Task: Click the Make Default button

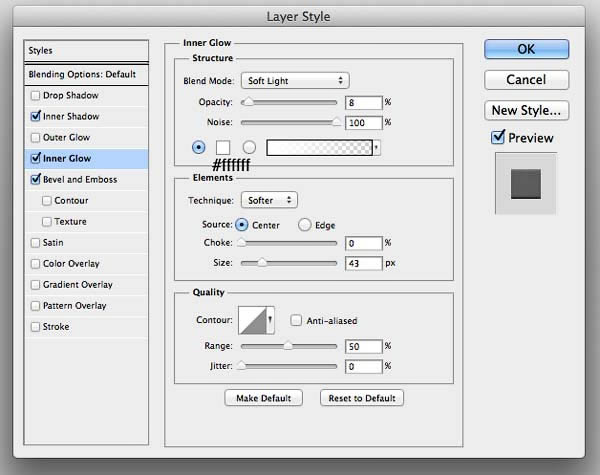Action: [x=264, y=398]
